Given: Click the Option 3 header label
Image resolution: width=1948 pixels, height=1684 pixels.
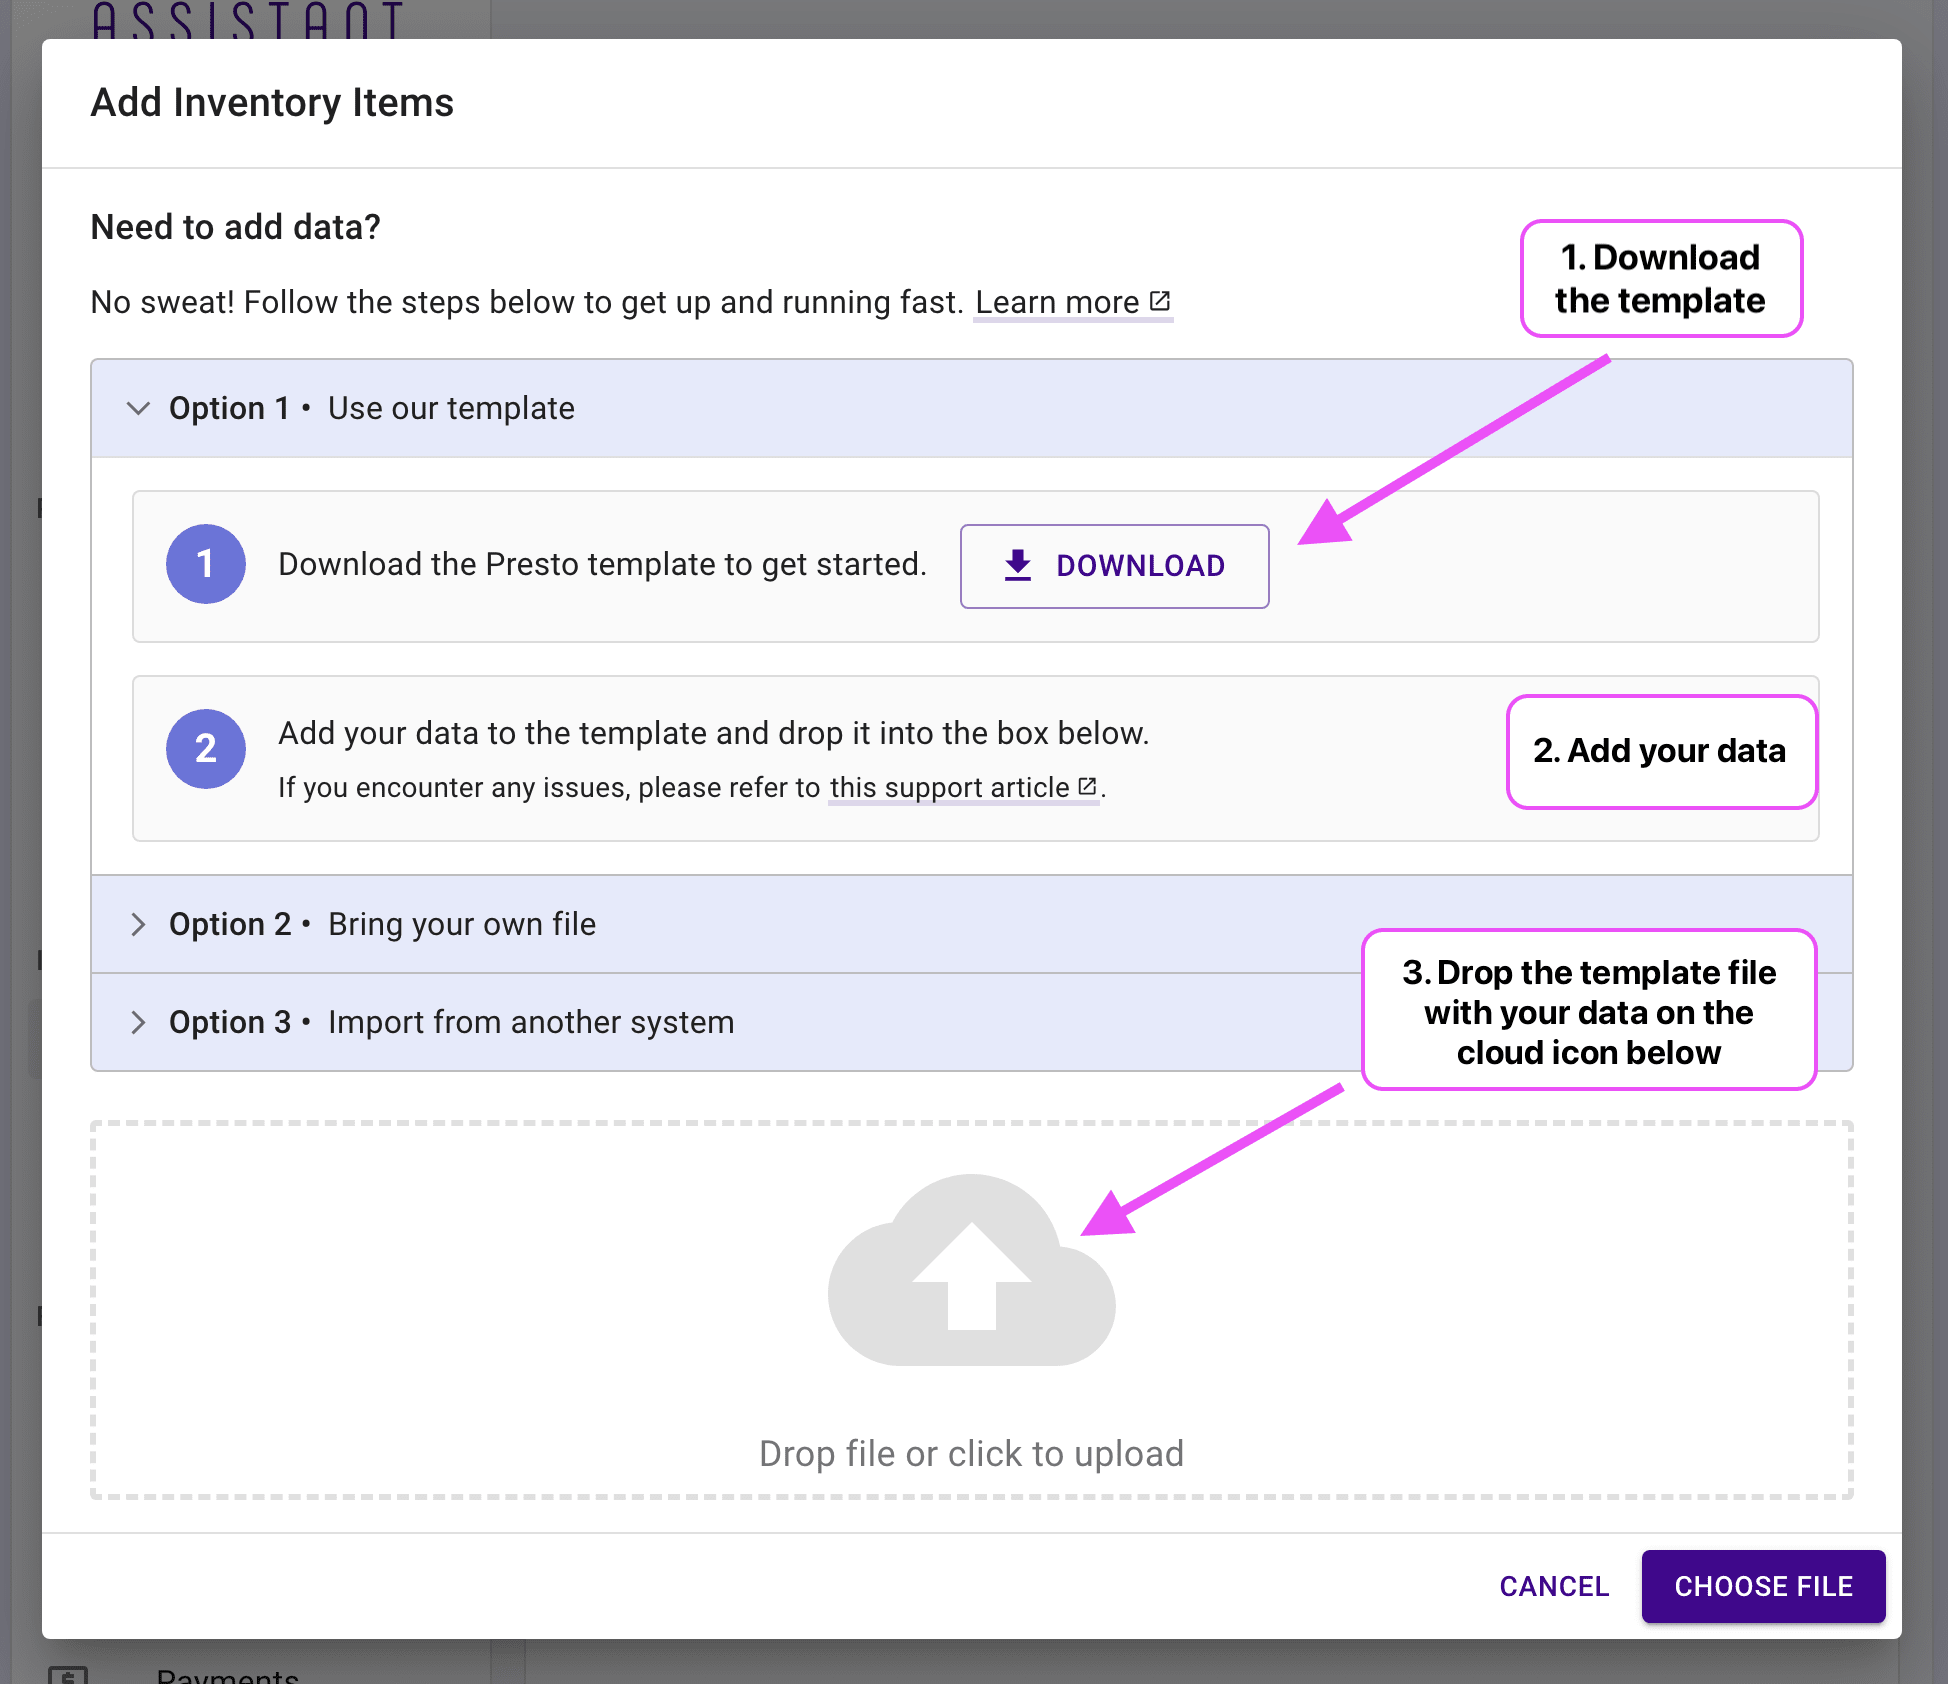Looking at the screenshot, I should [x=451, y=1022].
